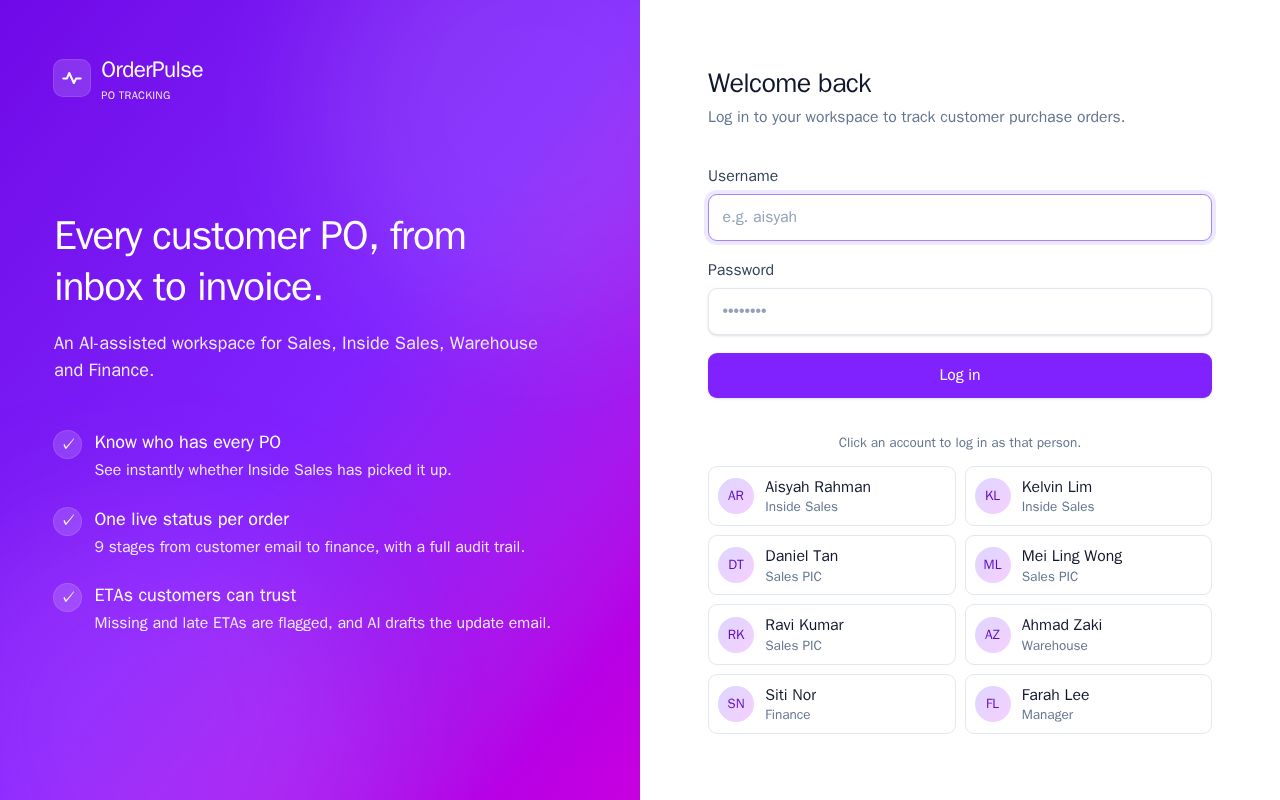Image resolution: width=1280 pixels, height=800 pixels.
Task: Click checkmark icon beside ETAs customers can trust
Action: [68, 597]
